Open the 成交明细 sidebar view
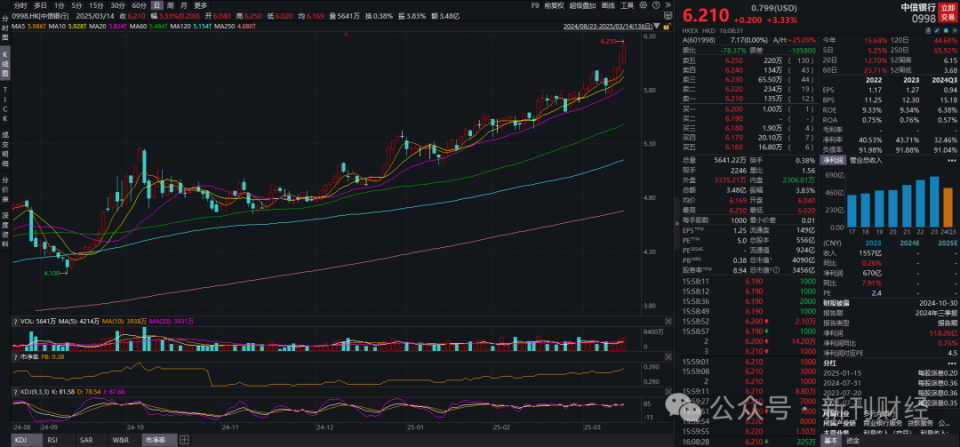Viewport: 960px width, 447px height. 5,149
